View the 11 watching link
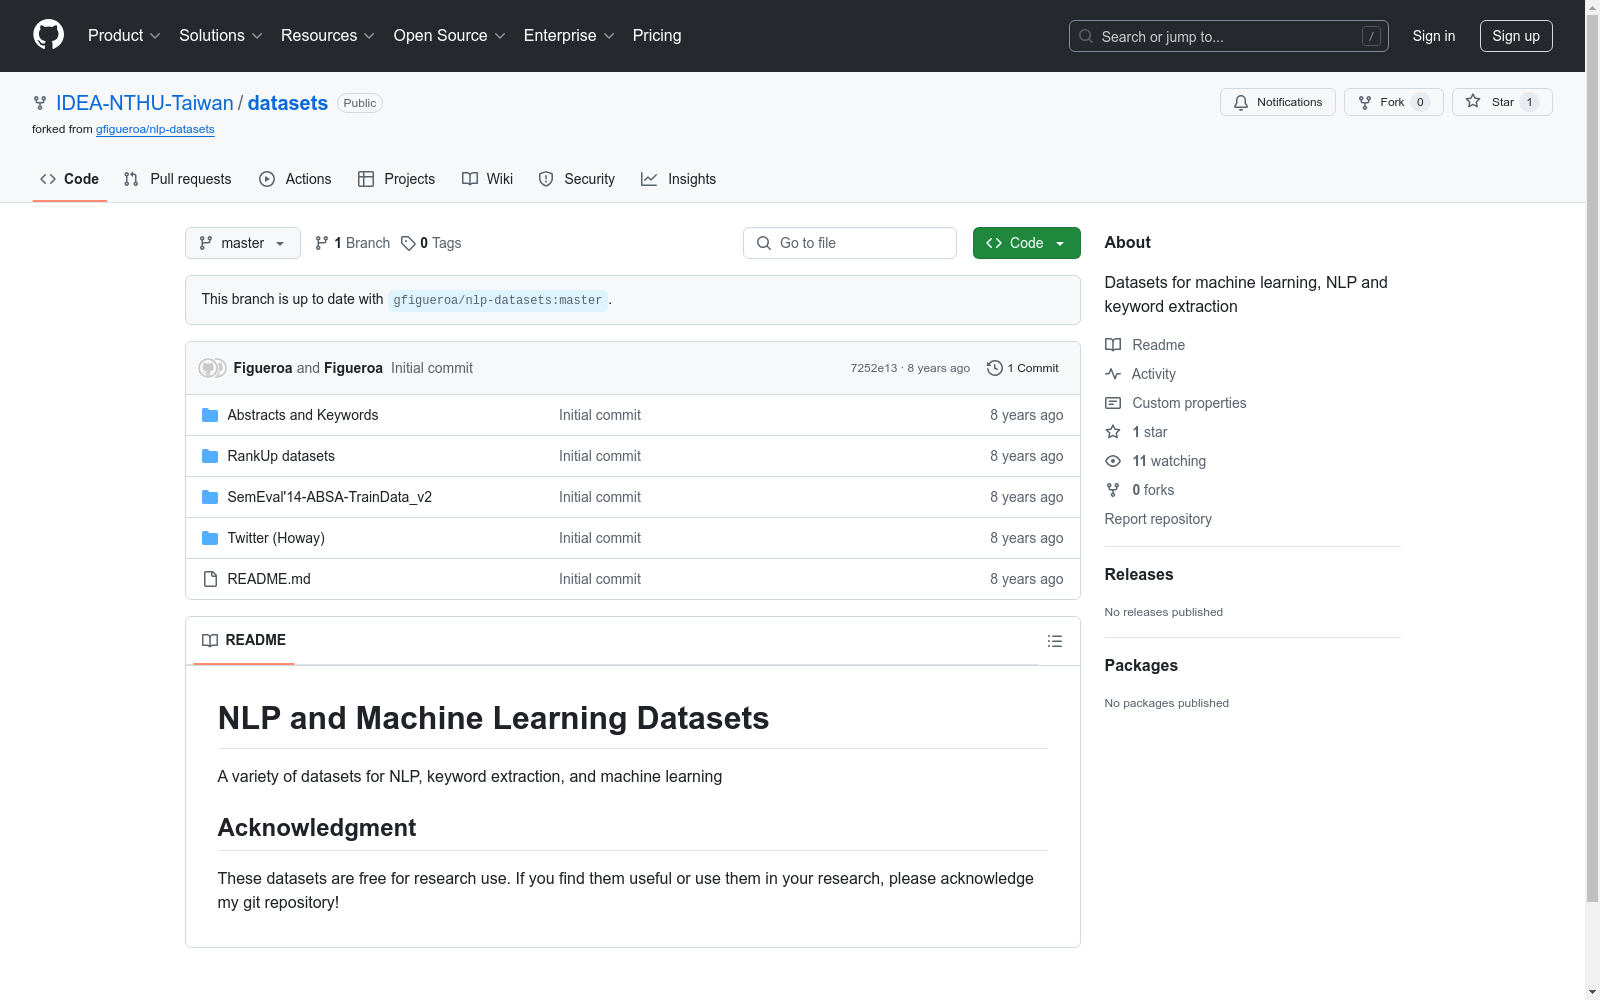Screen dimensions: 1600x1000 (x=1156, y=461)
